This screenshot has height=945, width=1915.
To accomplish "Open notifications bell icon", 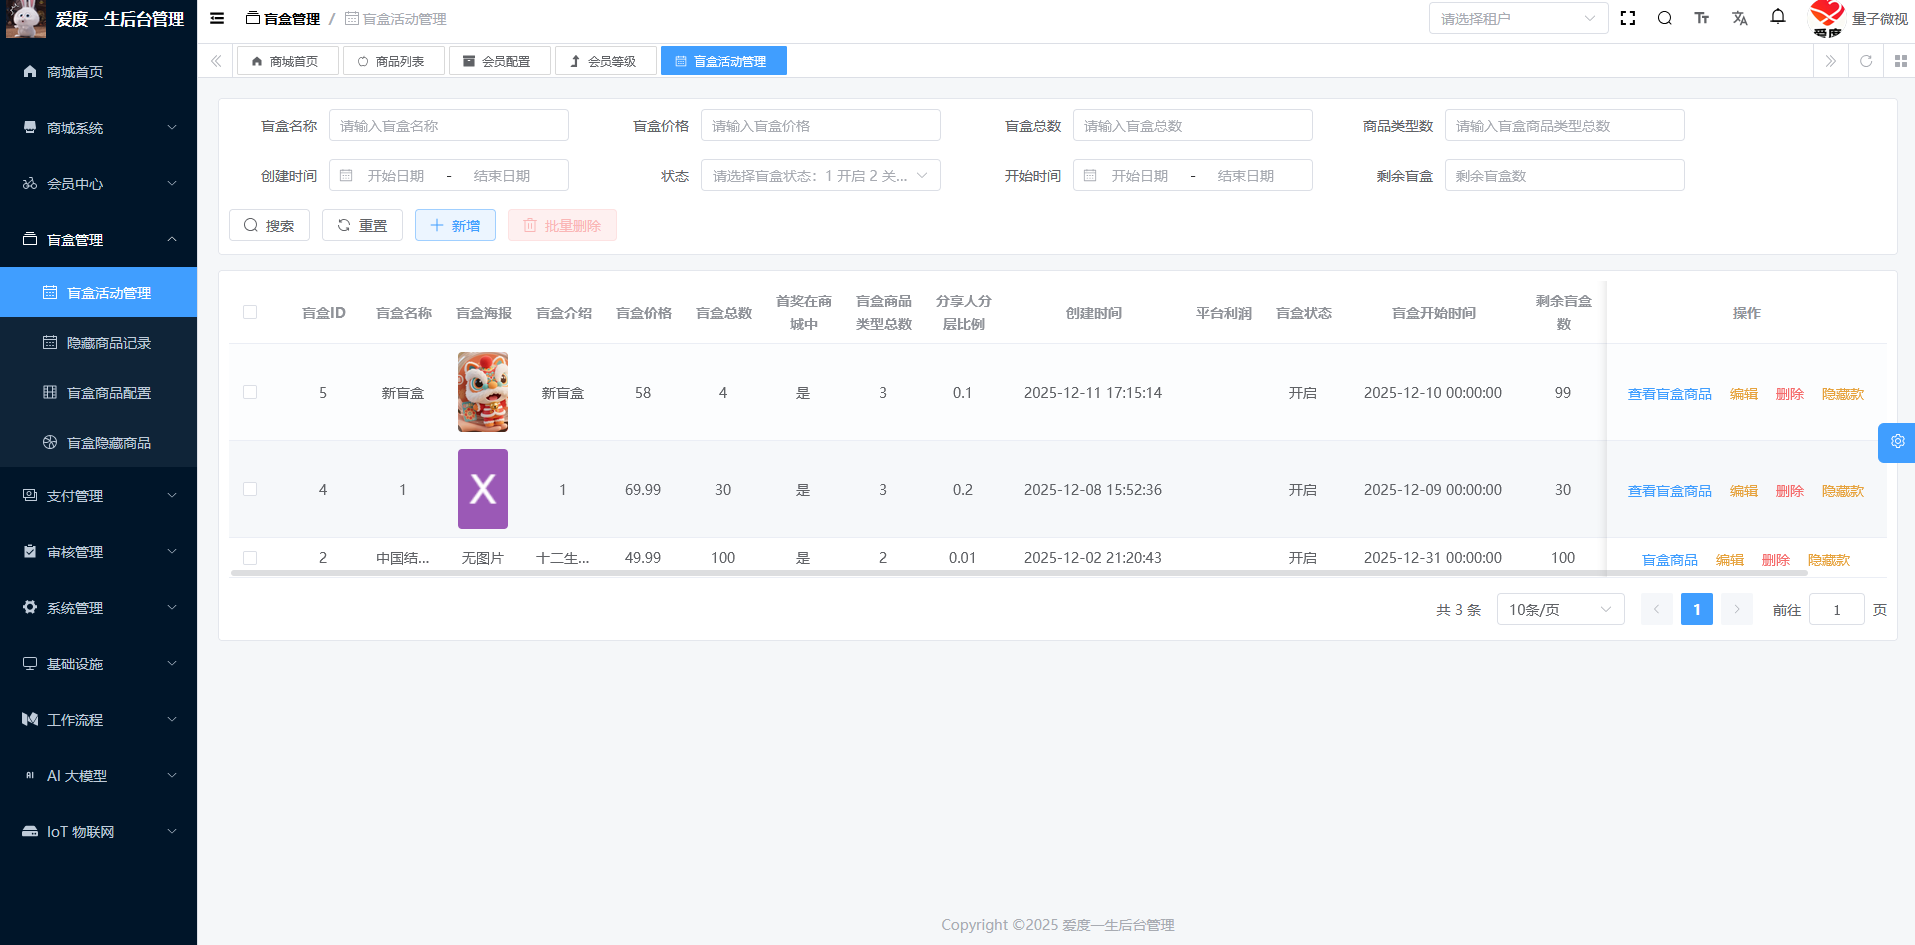I will tap(1778, 17).
